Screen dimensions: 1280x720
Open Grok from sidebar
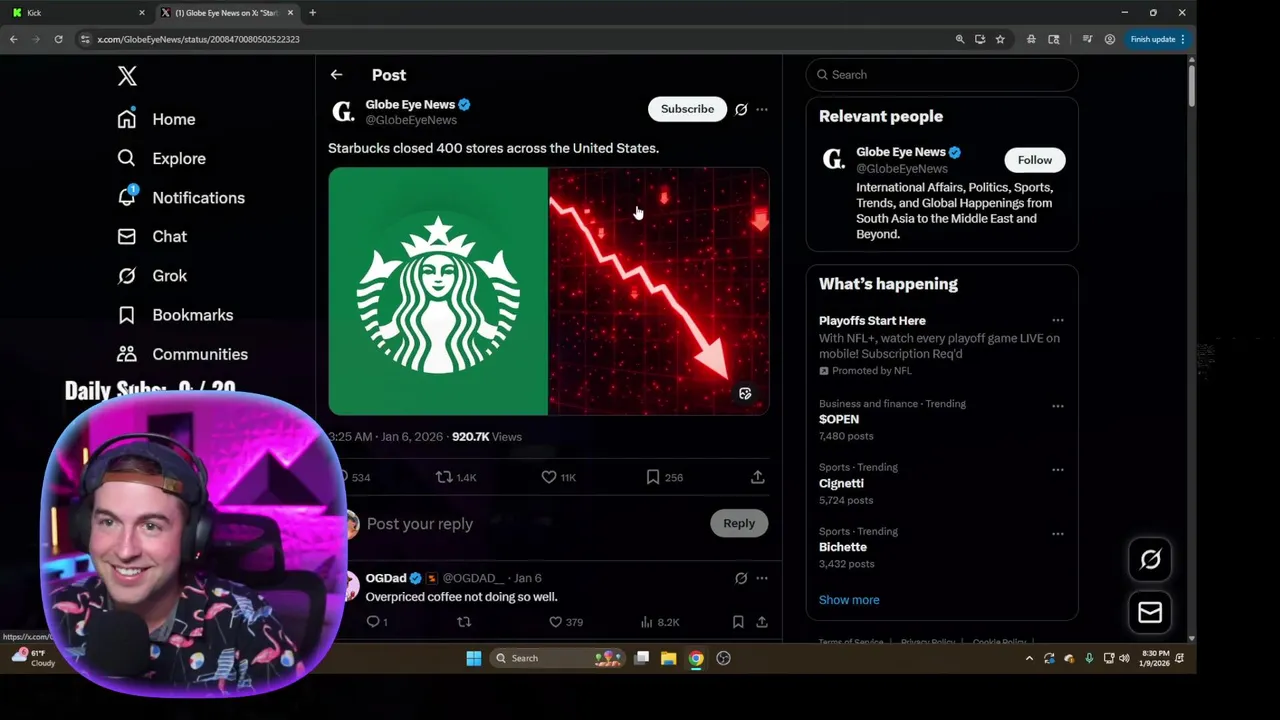pos(152,275)
